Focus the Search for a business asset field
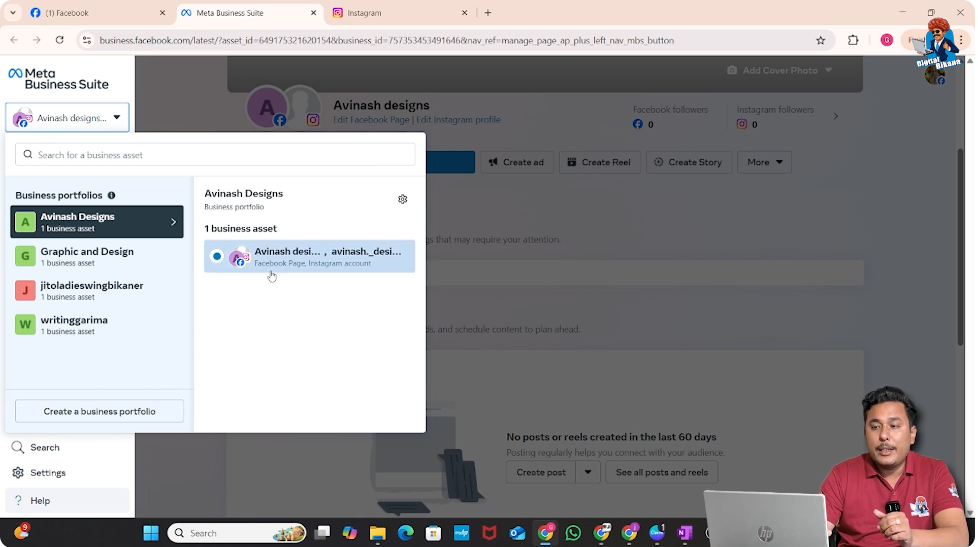The width and height of the screenshot is (978, 547). point(215,155)
